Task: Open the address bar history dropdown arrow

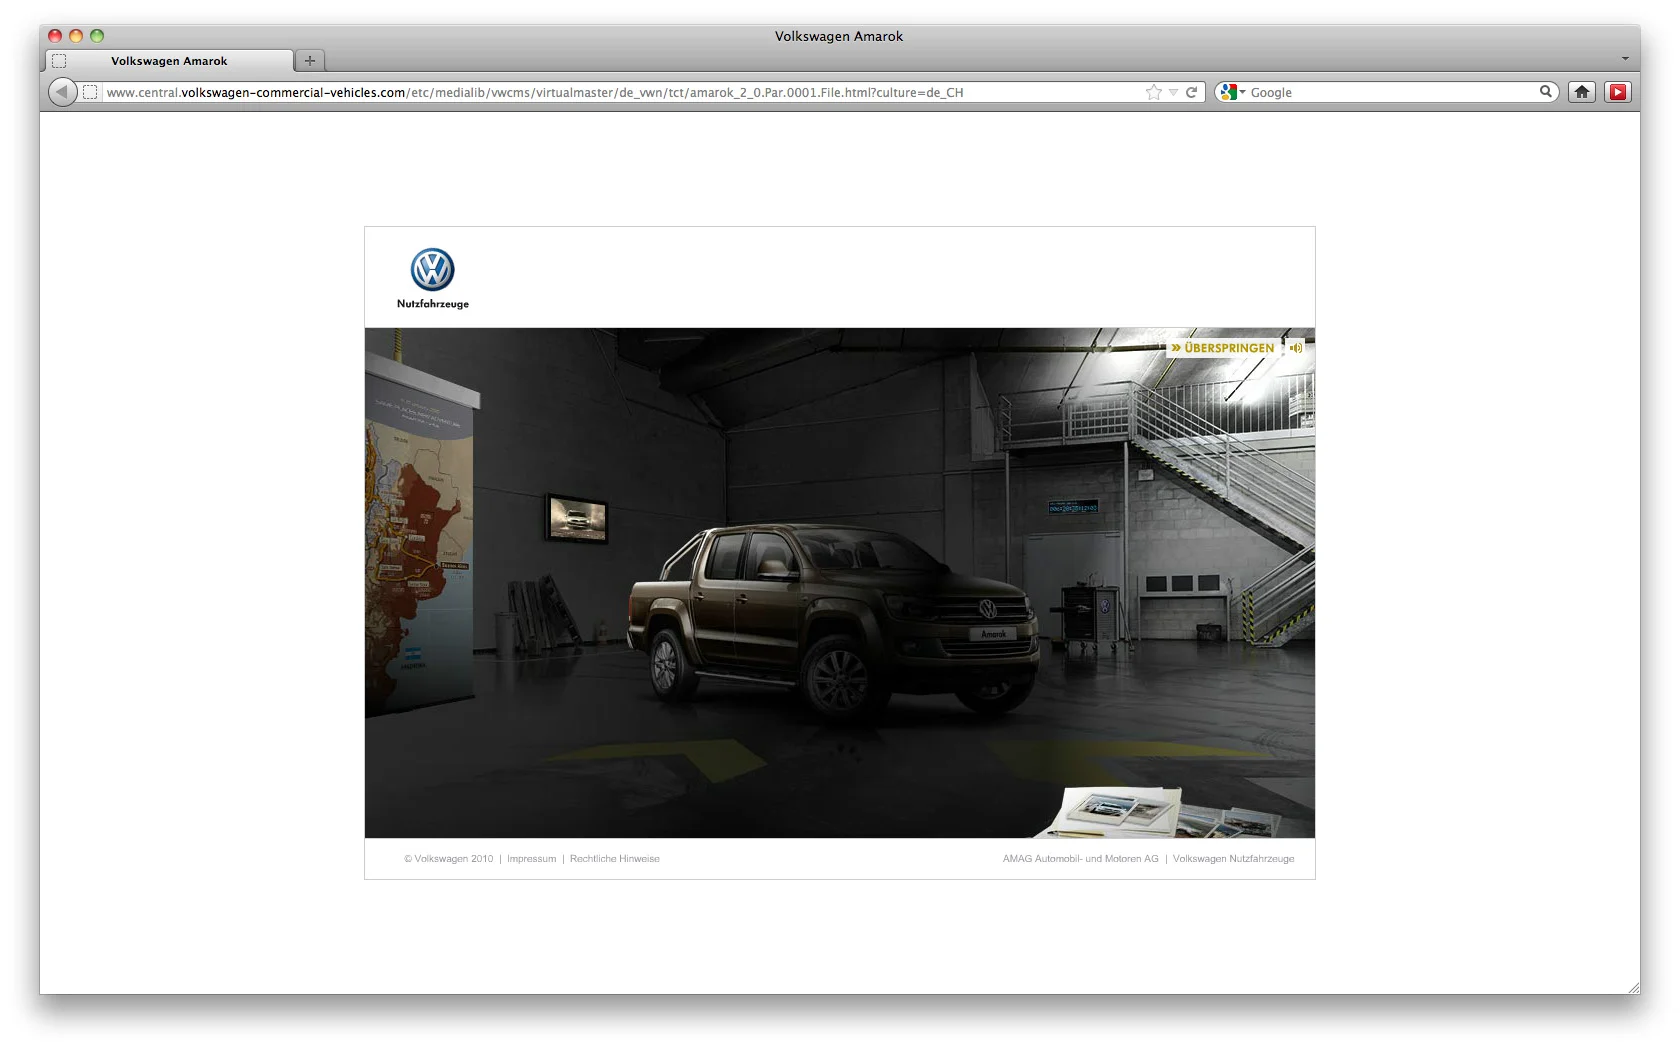Action: coord(1174,92)
